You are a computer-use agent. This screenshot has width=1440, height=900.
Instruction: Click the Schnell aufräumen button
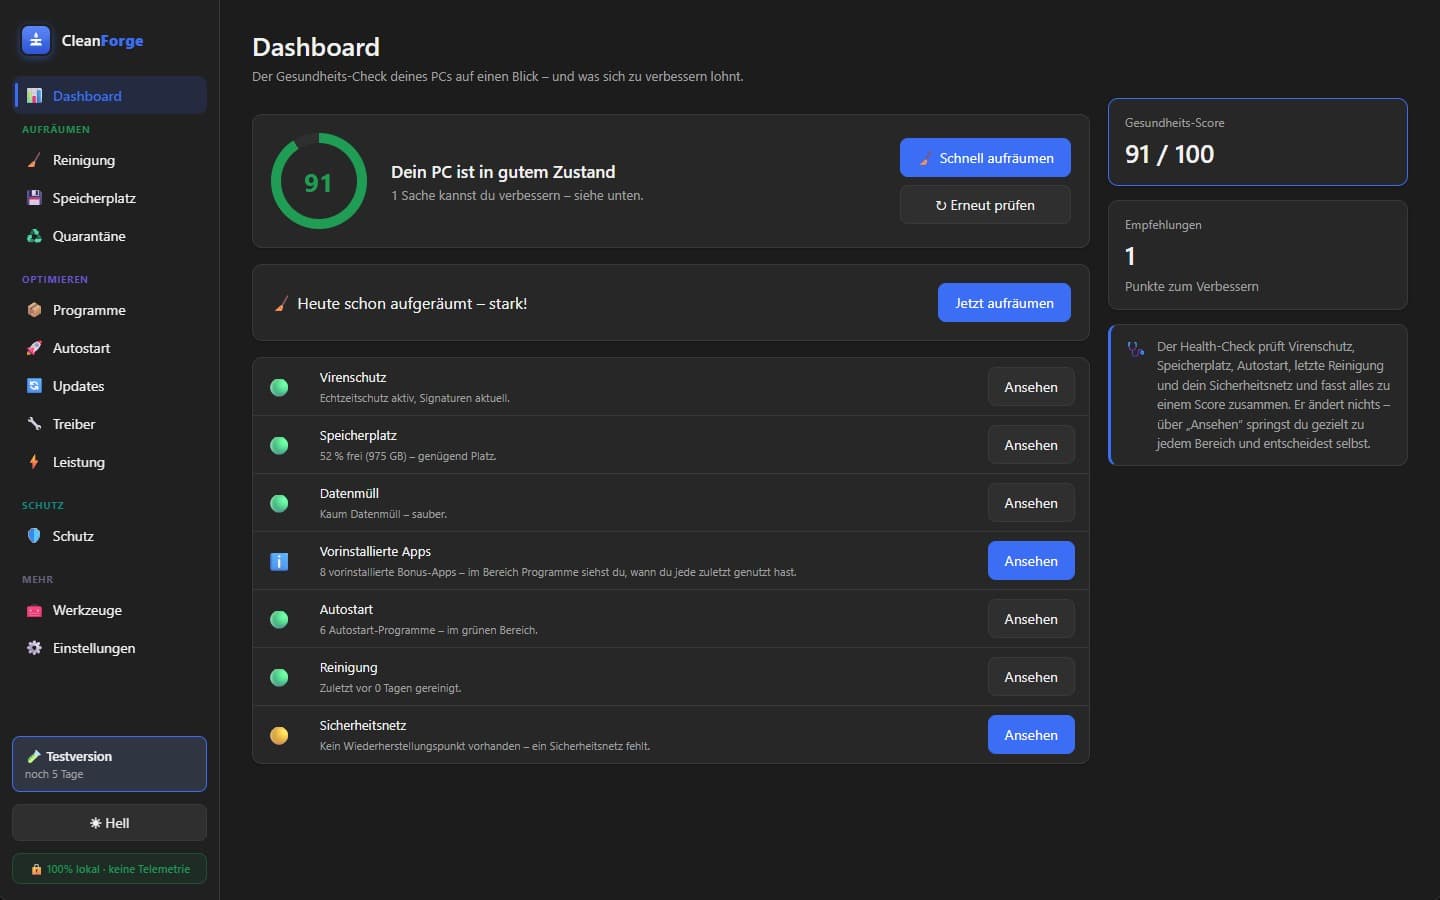(985, 158)
